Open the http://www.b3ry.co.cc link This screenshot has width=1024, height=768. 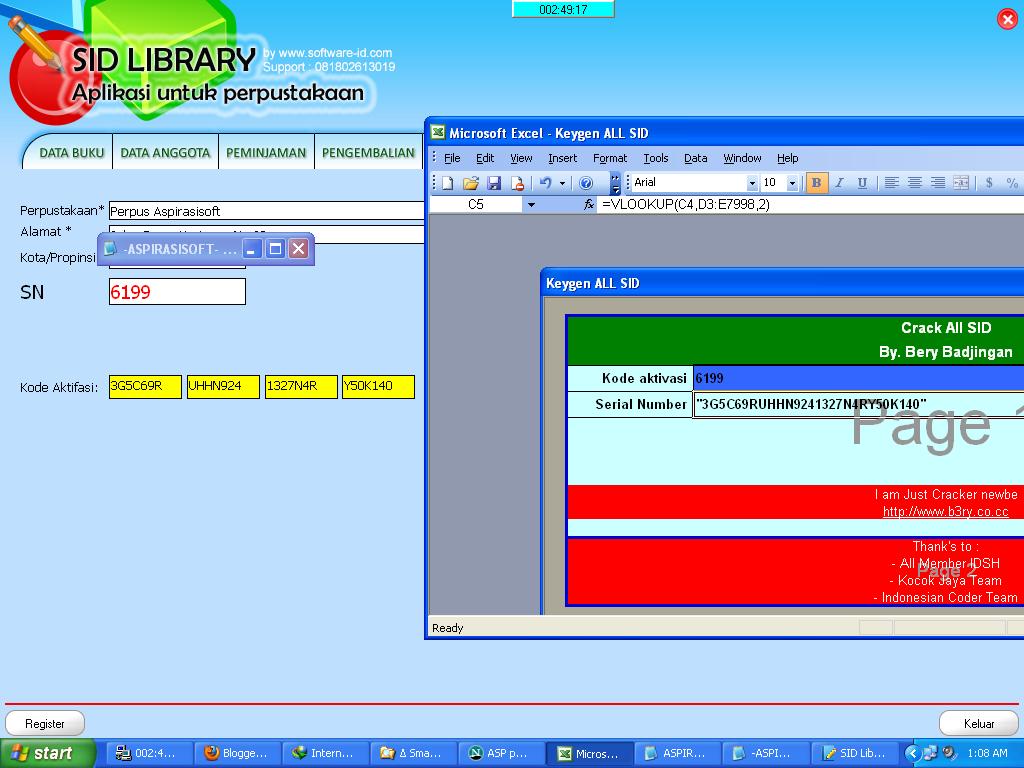click(945, 512)
